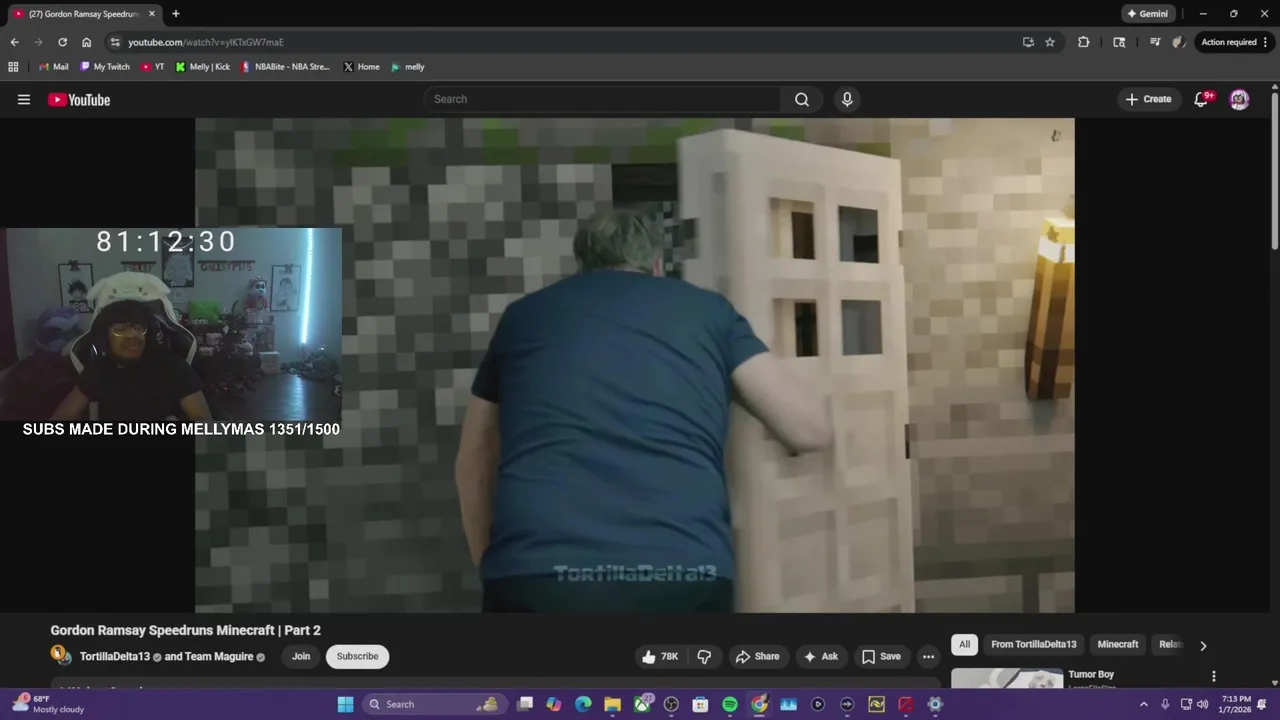Open Microsoft Edge from the taskbar
1280x720 pixels.
click(583, 704)
